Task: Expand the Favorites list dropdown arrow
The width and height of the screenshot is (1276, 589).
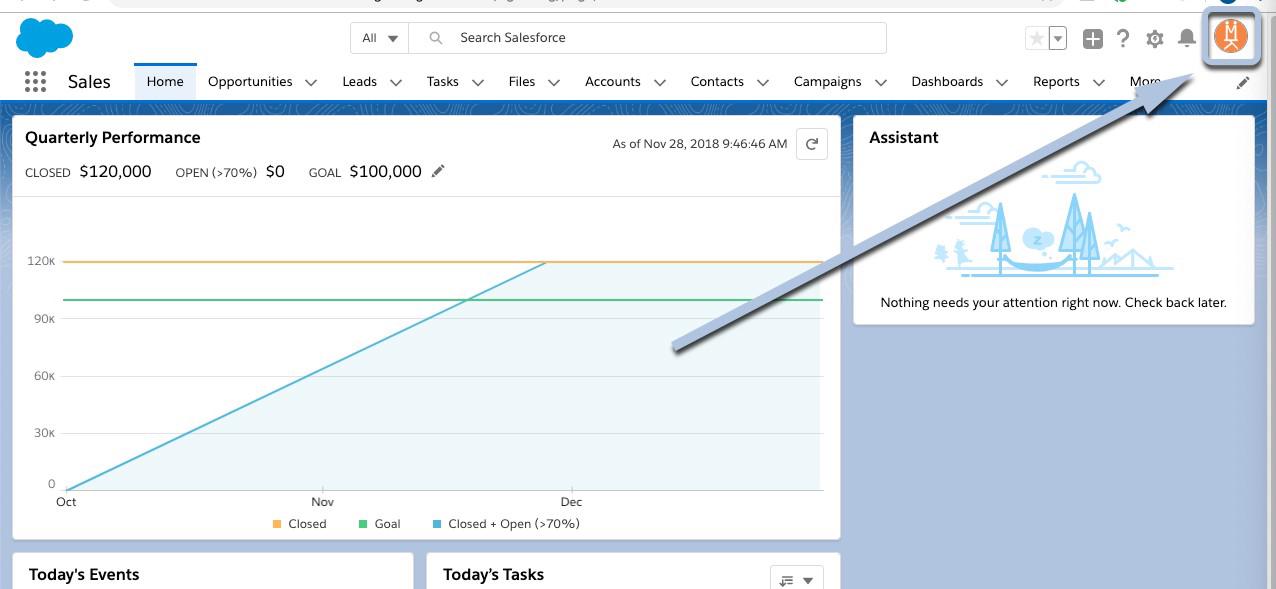Action: (1058, 39)
